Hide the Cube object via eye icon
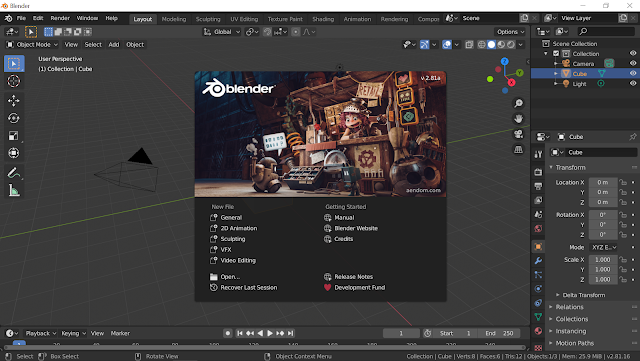Image resolution: width=640 pixels, height=361 pixels. tap(633, 74)
